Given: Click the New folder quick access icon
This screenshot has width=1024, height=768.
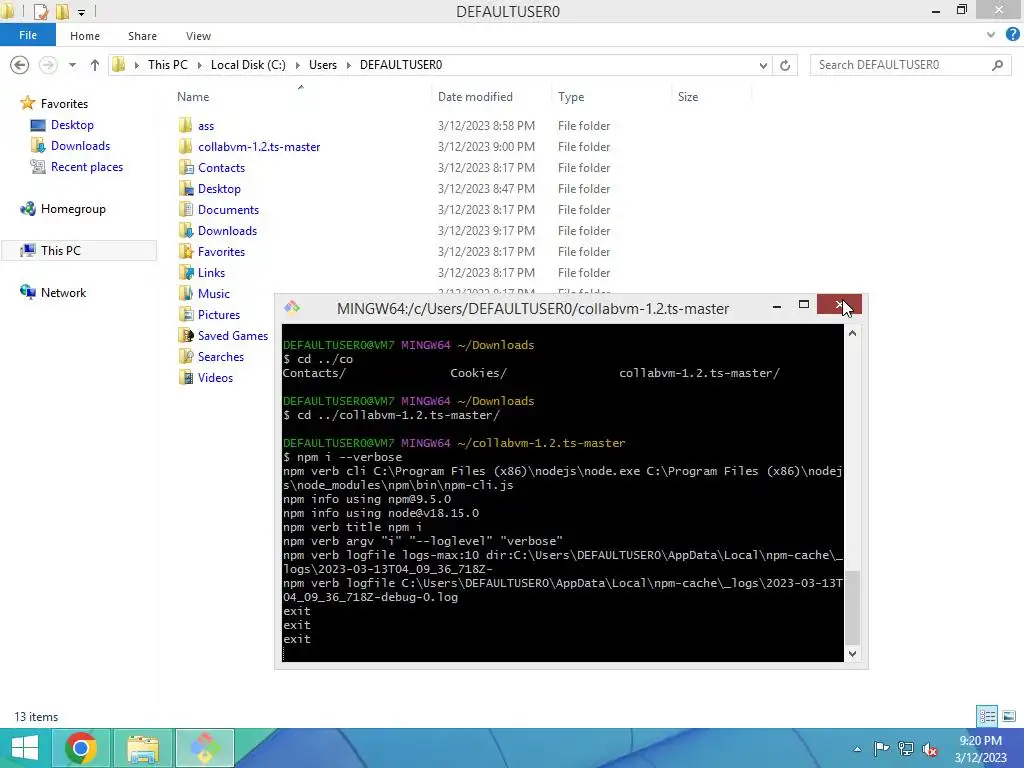Looking at the screenshot, I should 63,11.
